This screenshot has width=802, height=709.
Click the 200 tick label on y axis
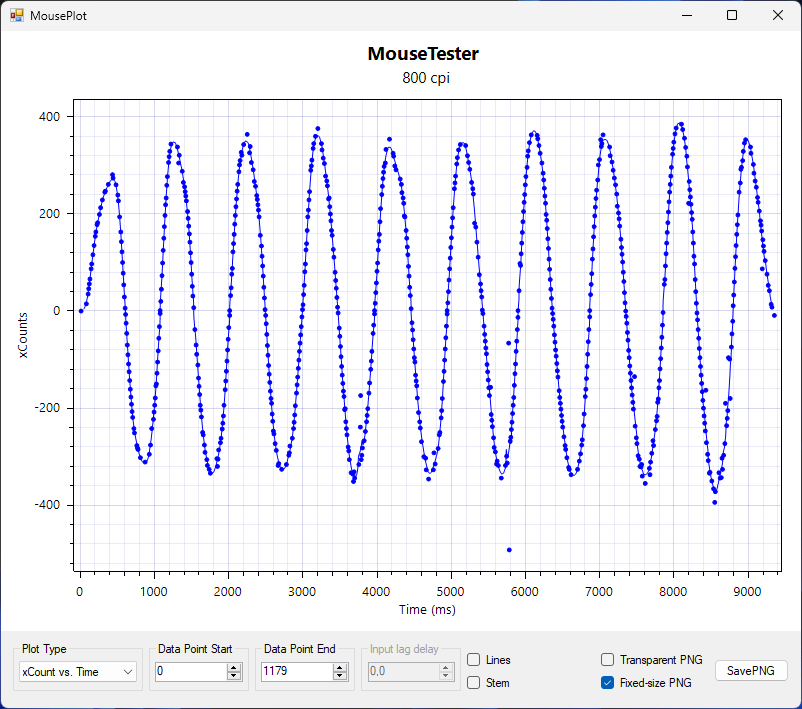point(49,214)
